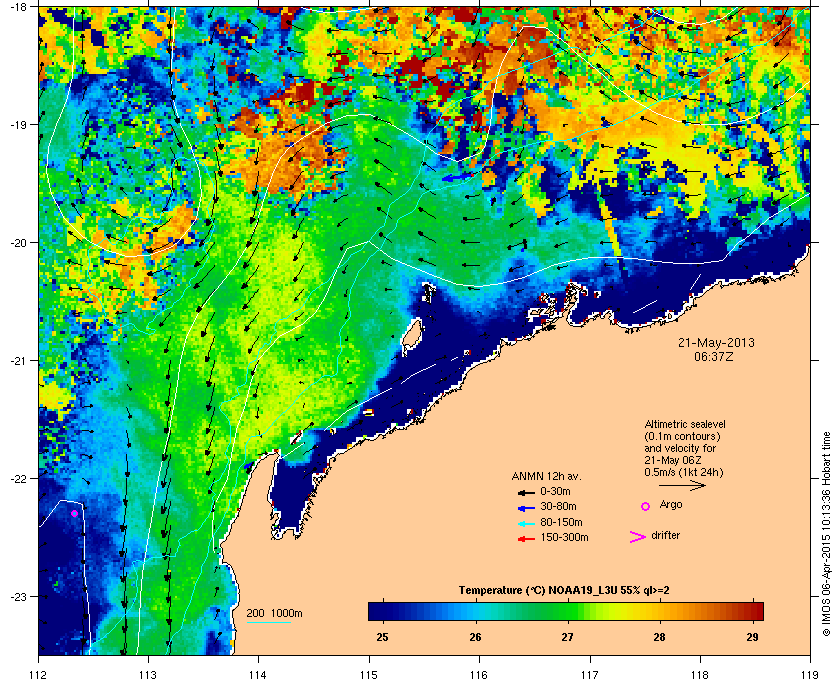Click the 'Altimetric sealevel' legend text
The width and height of the screenshot is (840, 680).
tap(685, 424)
